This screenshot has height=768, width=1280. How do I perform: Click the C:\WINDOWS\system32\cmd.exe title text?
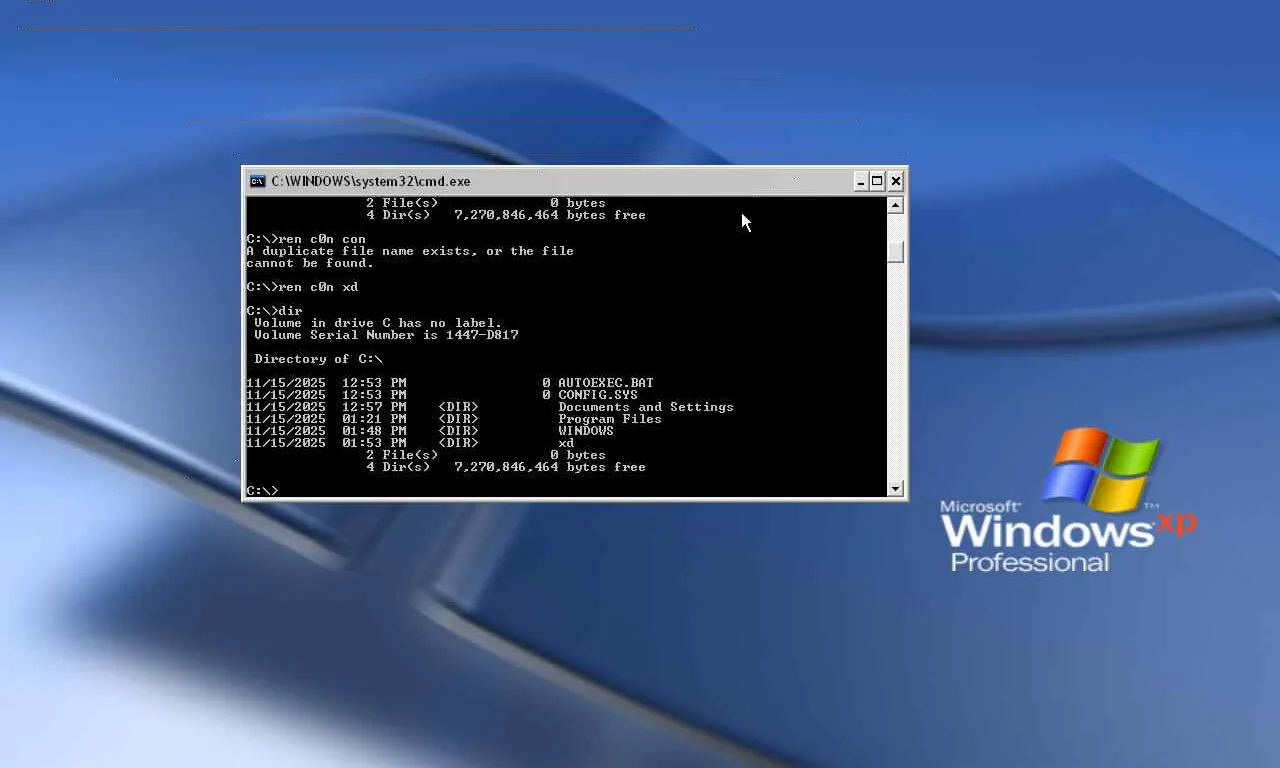pos(371,181)
